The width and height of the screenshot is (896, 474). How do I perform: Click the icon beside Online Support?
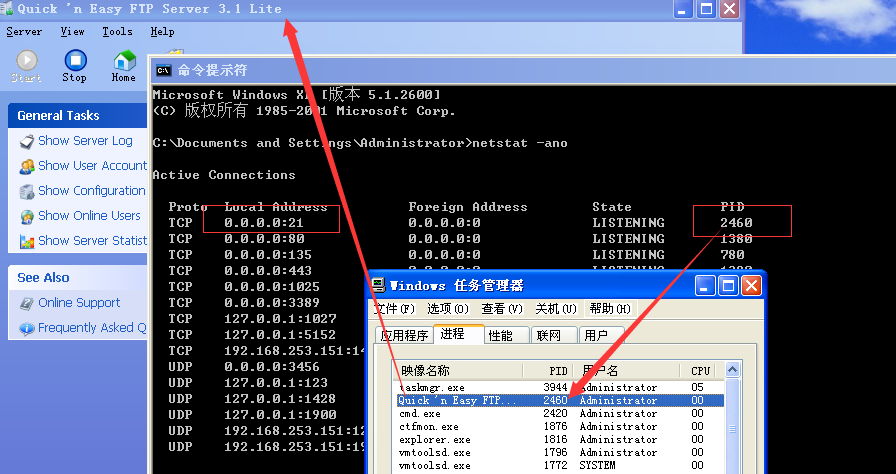pos(27,303)
